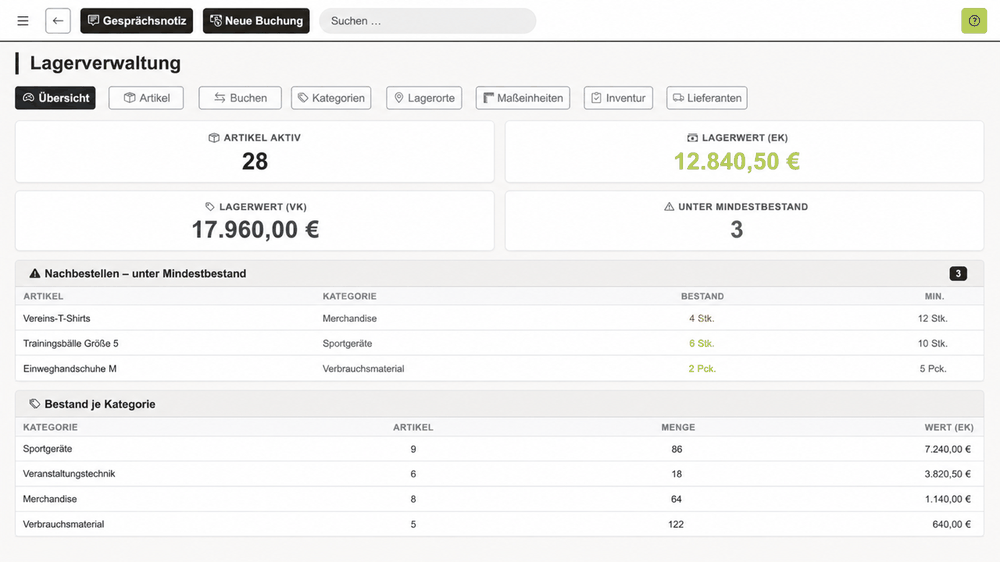
Task: Click the Wert value 7.240,00 €
Action: 948,449
